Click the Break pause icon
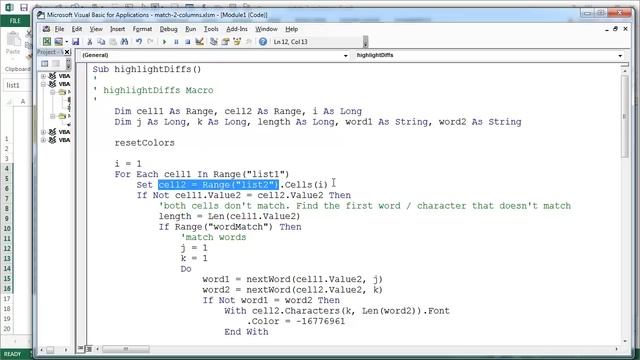640x360 pixels. click(x=176, y=42)
